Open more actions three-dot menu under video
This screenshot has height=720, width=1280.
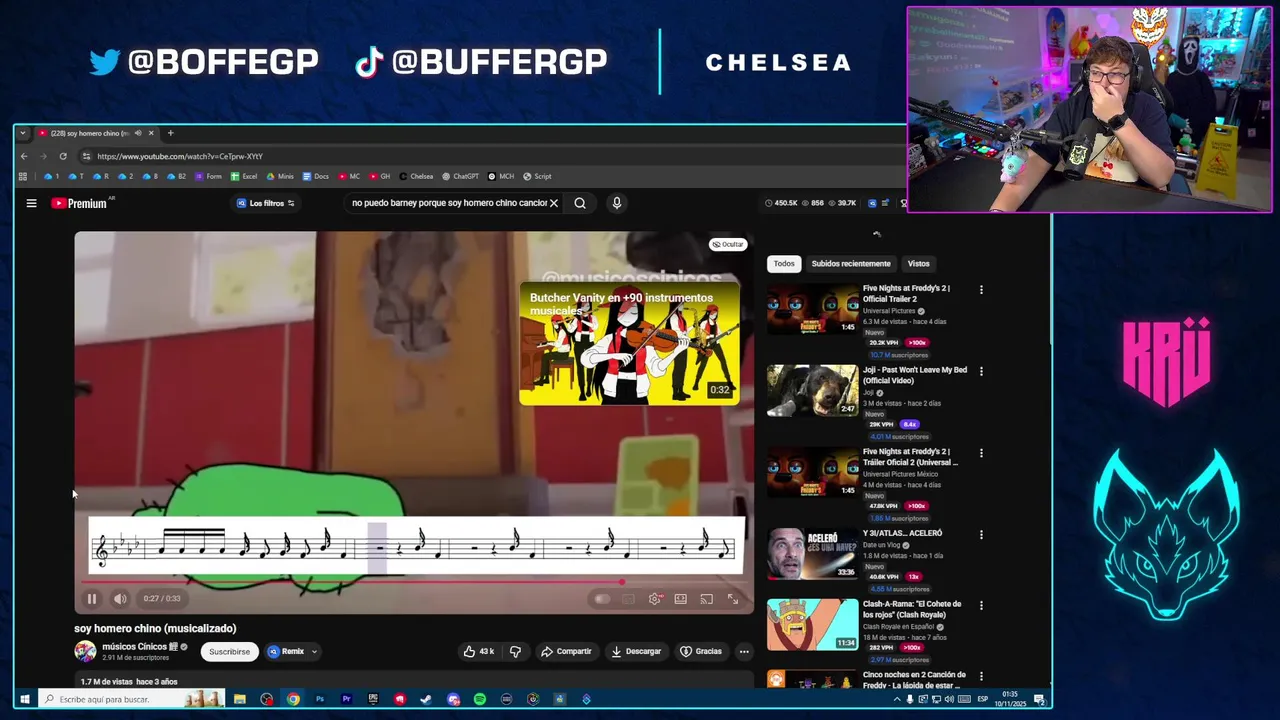tap(744, 652)
